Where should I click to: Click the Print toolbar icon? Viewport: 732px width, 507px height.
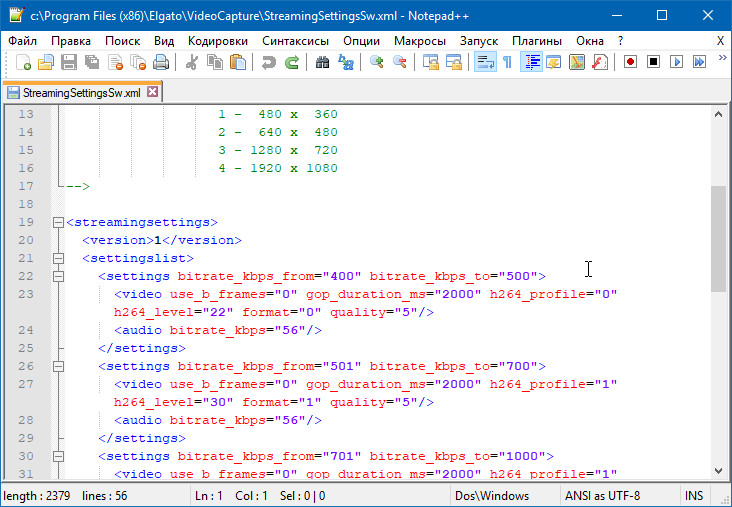click(160, 63)
